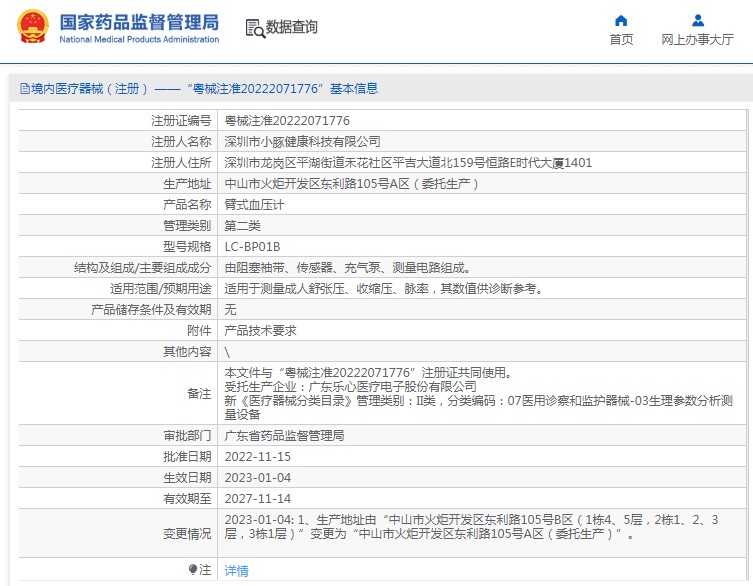
Task: Open the 数据查询 search icon
Action: (x=255, y=28)
